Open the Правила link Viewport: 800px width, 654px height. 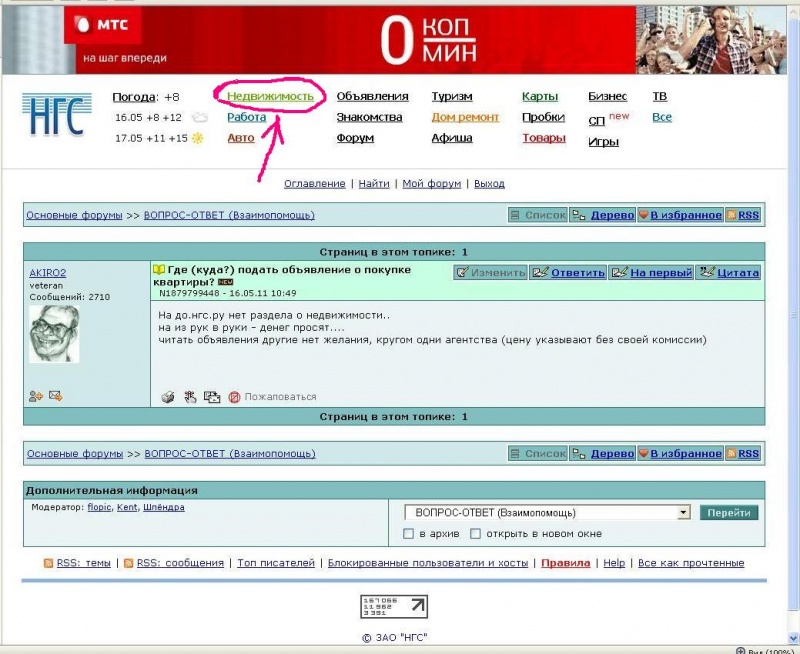click(565, 563)
